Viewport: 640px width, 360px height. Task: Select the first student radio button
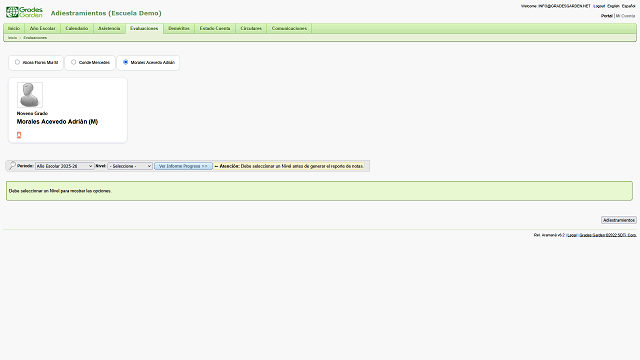coord(17,62)
